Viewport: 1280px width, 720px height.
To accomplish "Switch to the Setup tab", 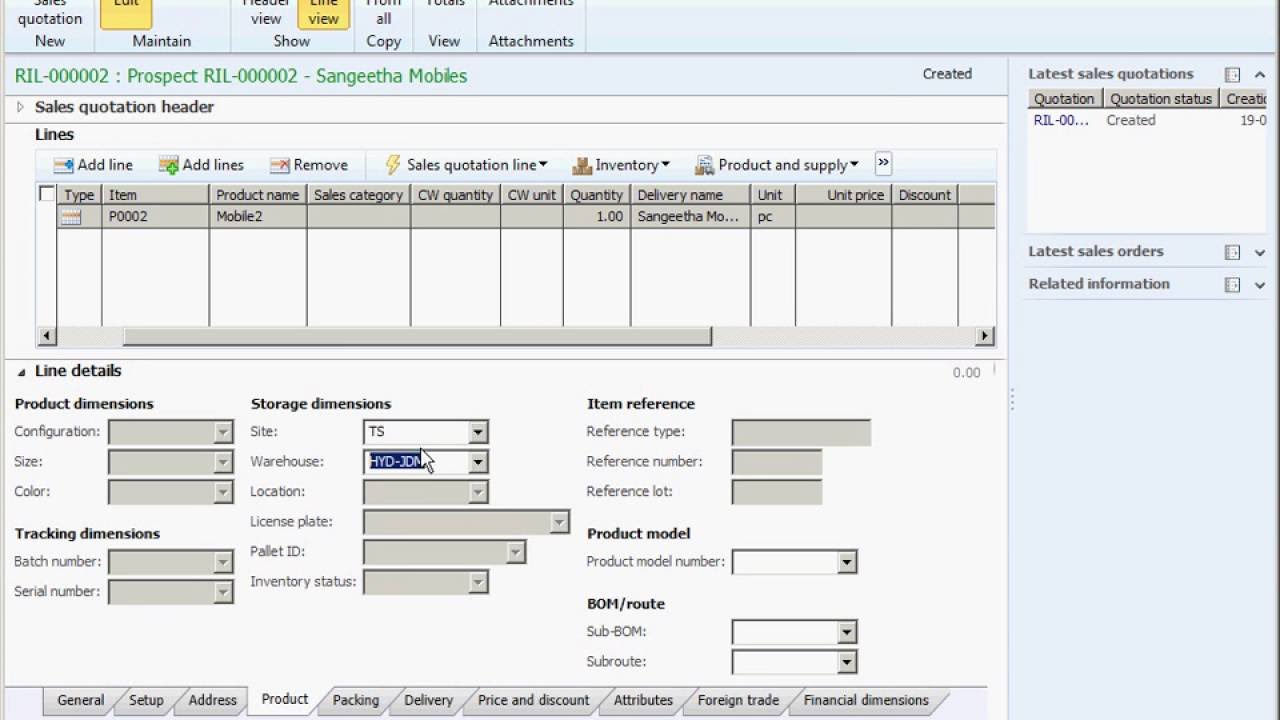I will pyautogui.click(x=146, y=700).
